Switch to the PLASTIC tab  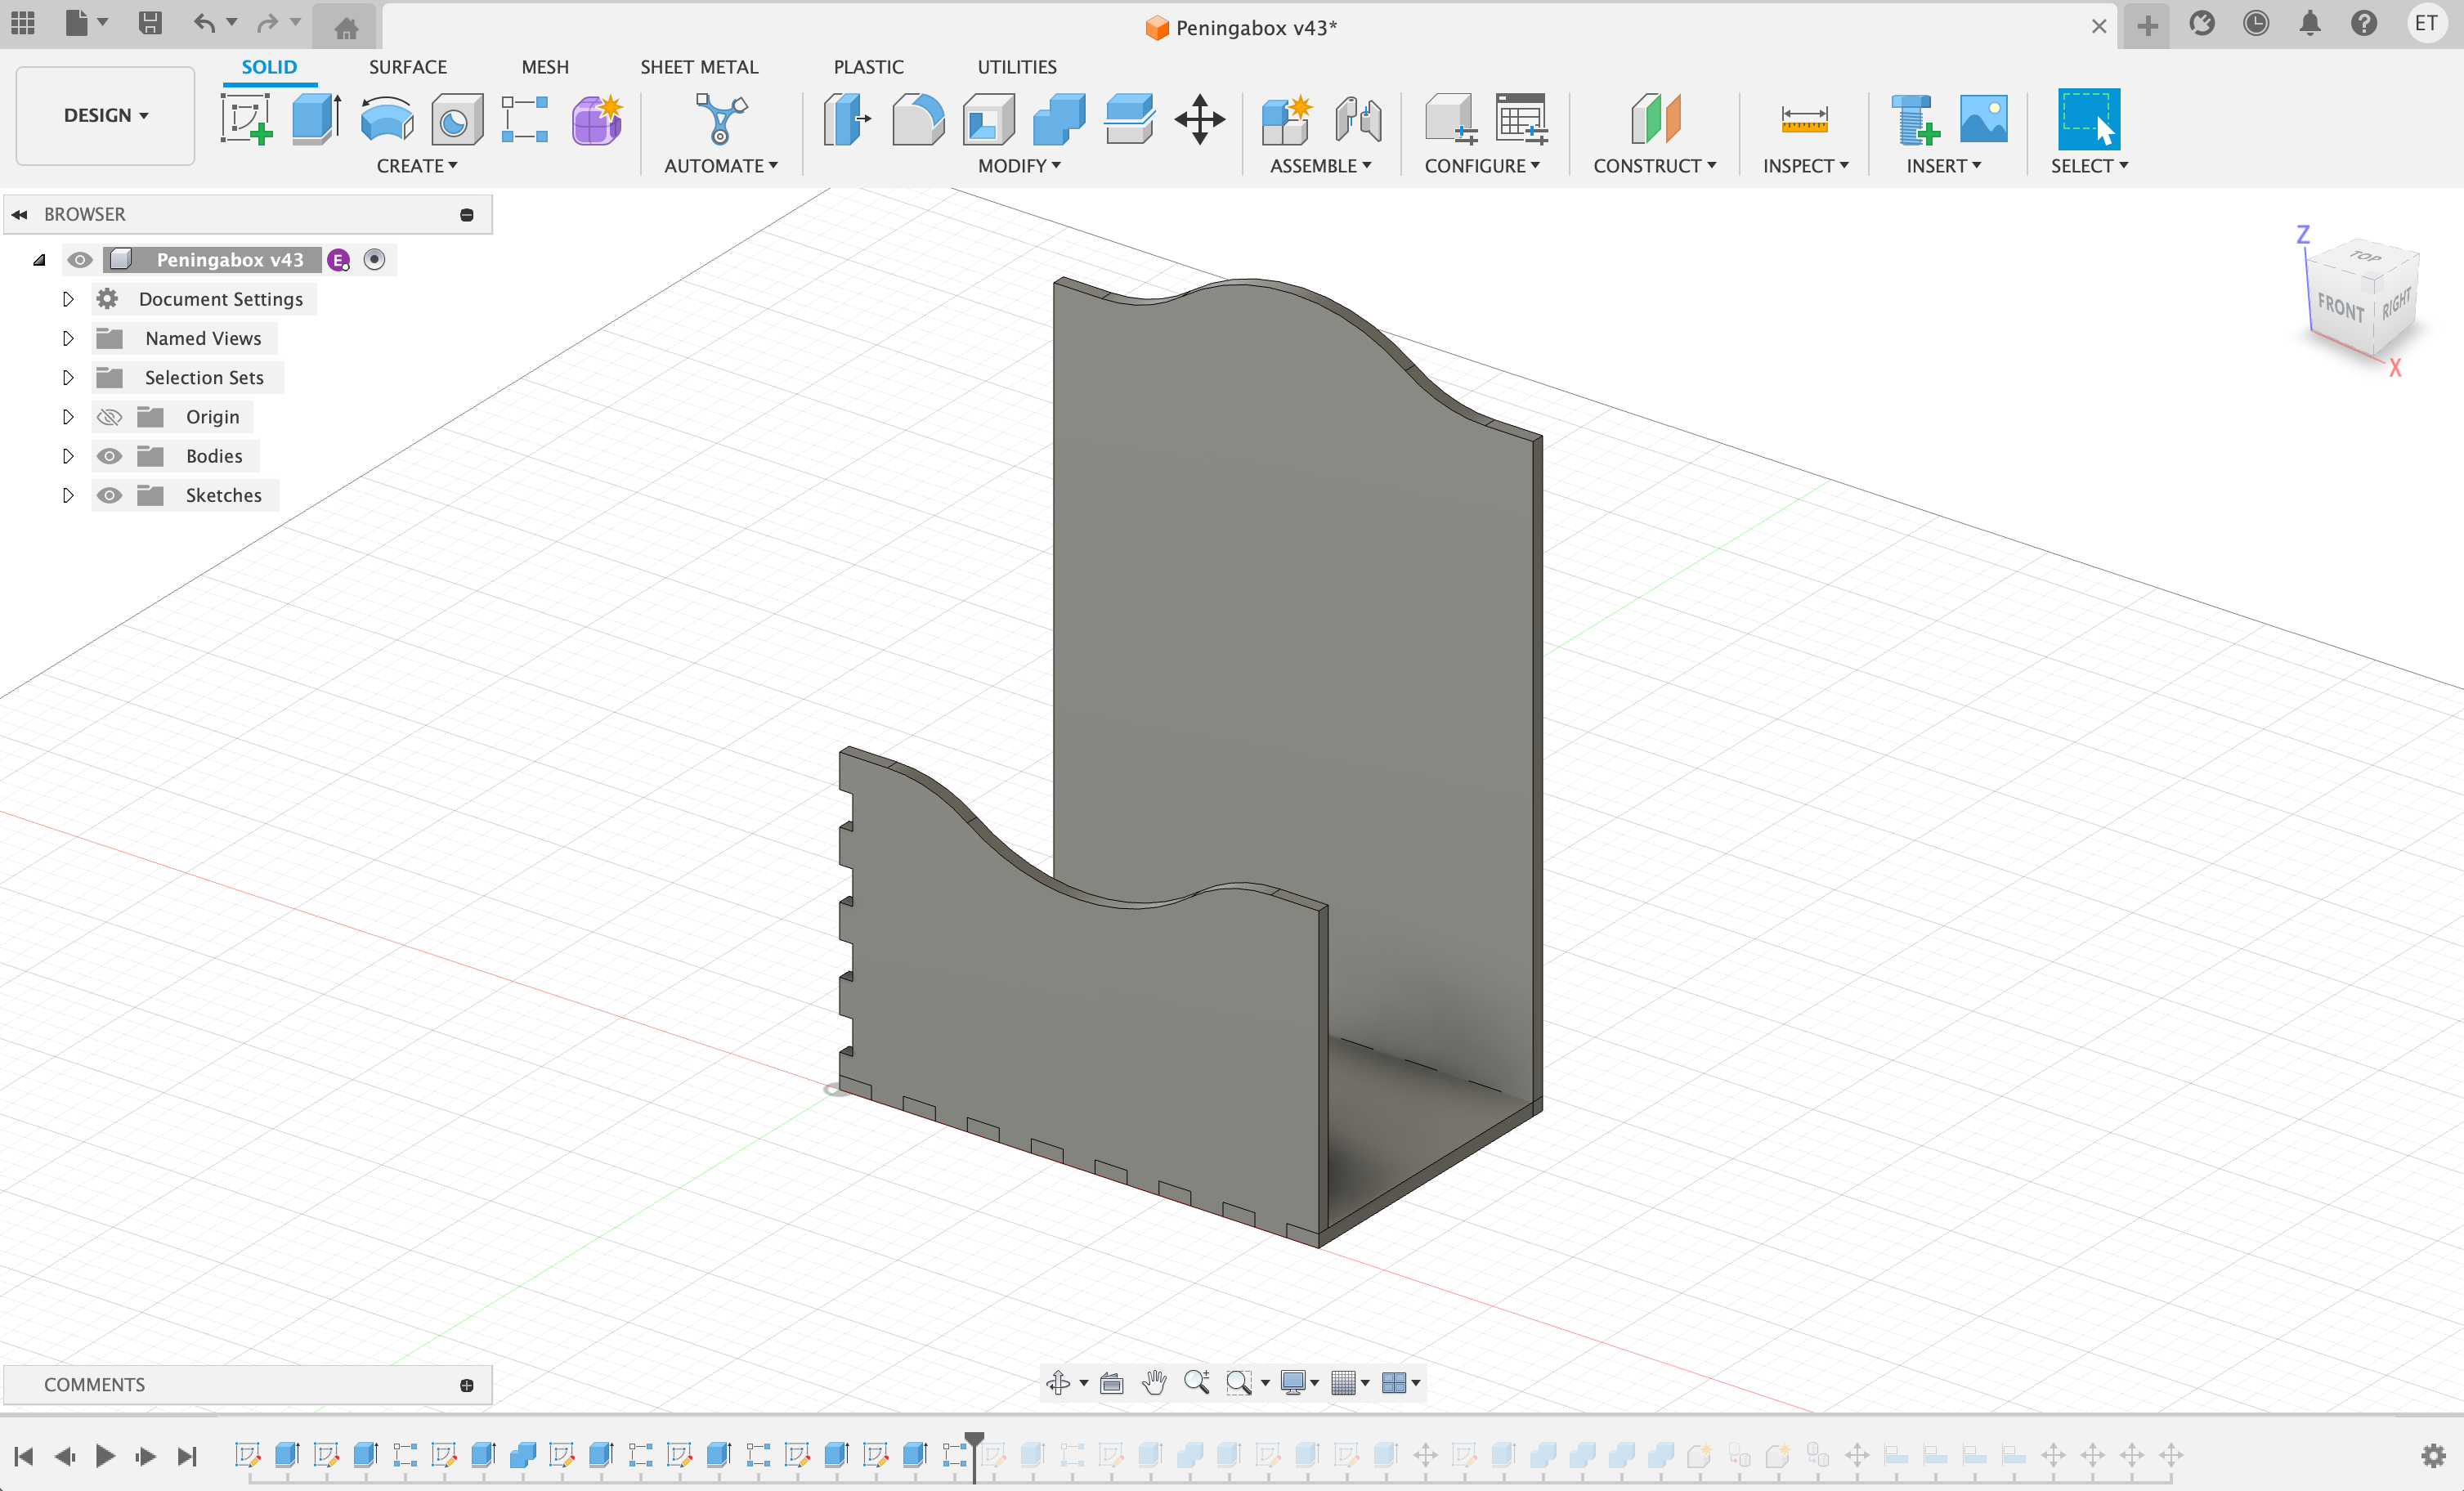click(868, 67)
